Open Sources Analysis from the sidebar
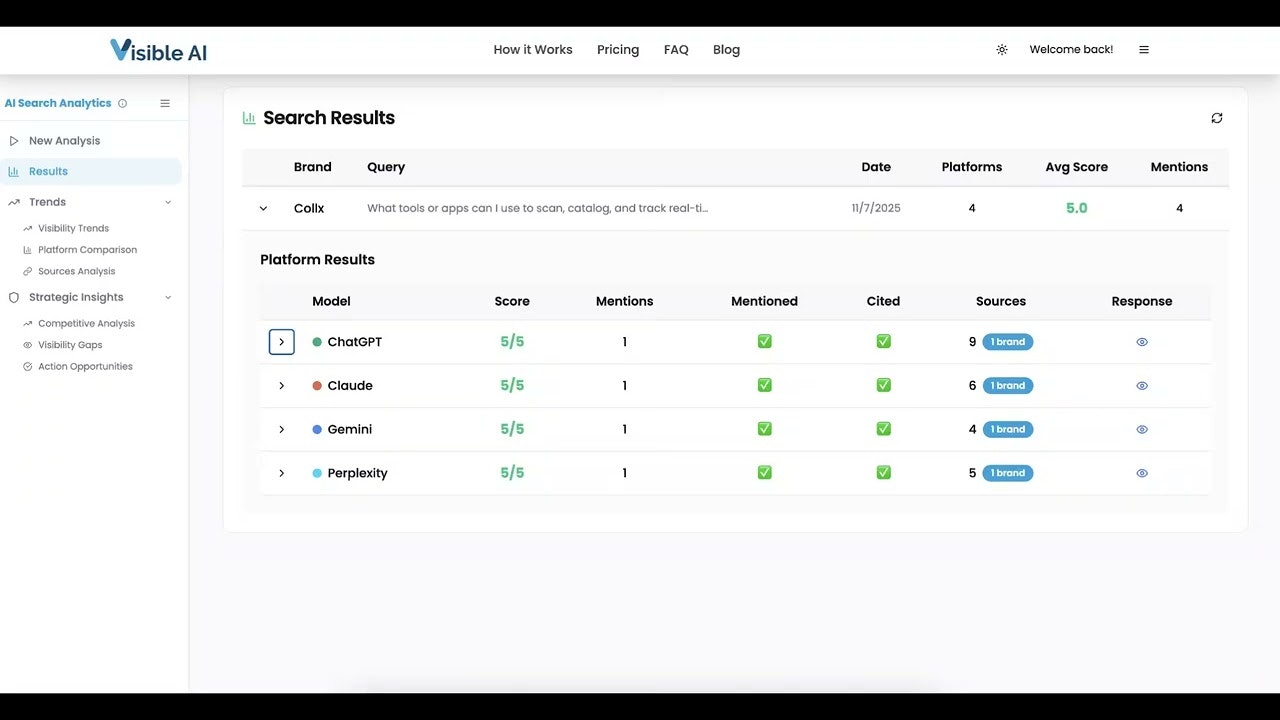This screenshot has width=1280, height=720. point(77,270)
